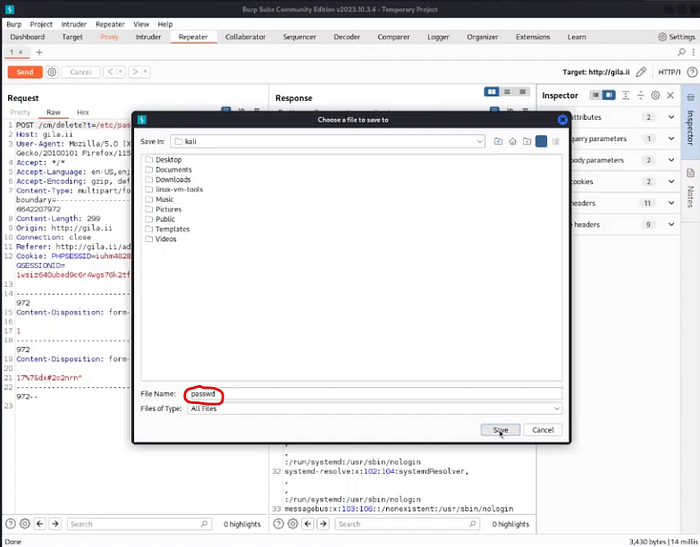This screenshot has width=700, height=547.
Task: Switch to the Decoder tab
Action: 346,37
